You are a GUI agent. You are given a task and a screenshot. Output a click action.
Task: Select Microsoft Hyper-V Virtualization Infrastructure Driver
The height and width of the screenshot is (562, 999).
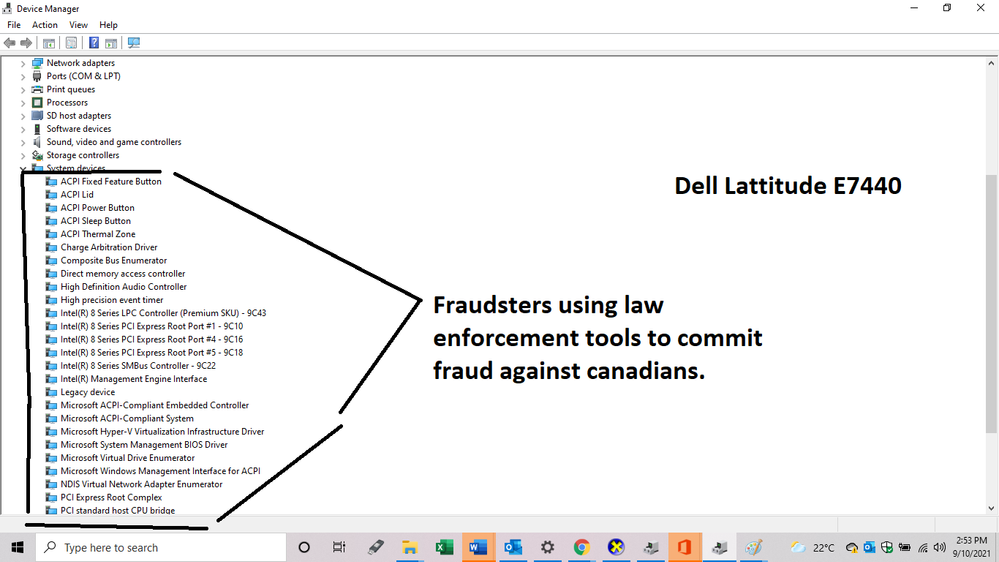click(x=162, y=431)
